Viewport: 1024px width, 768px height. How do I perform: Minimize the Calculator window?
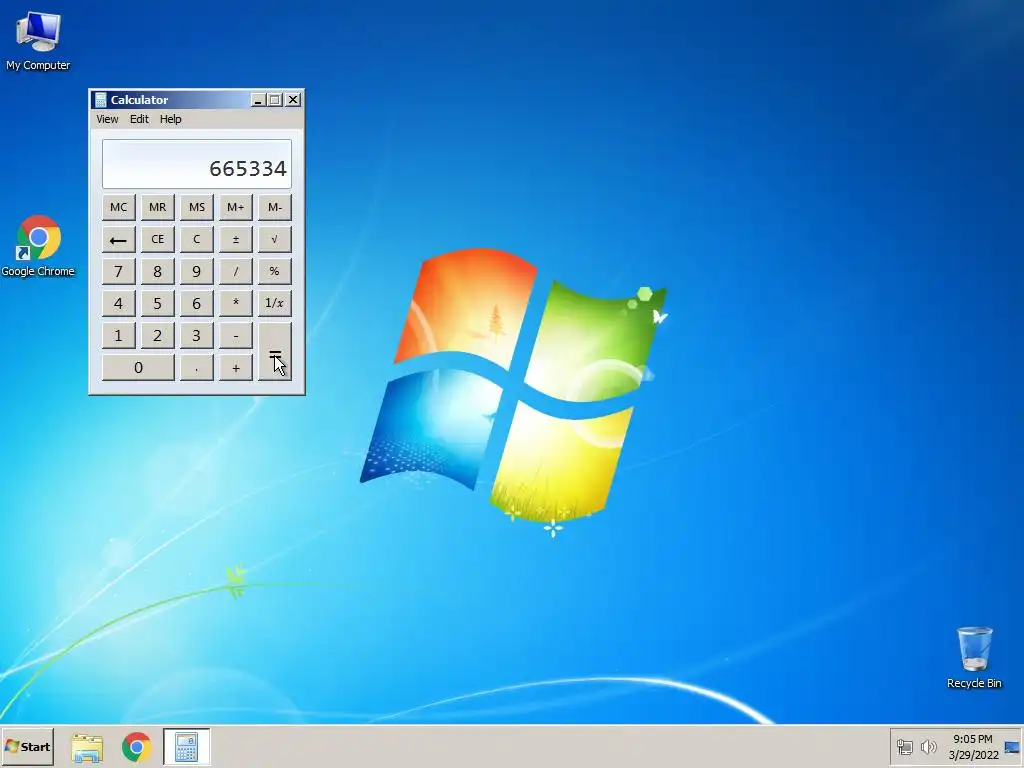258,100
